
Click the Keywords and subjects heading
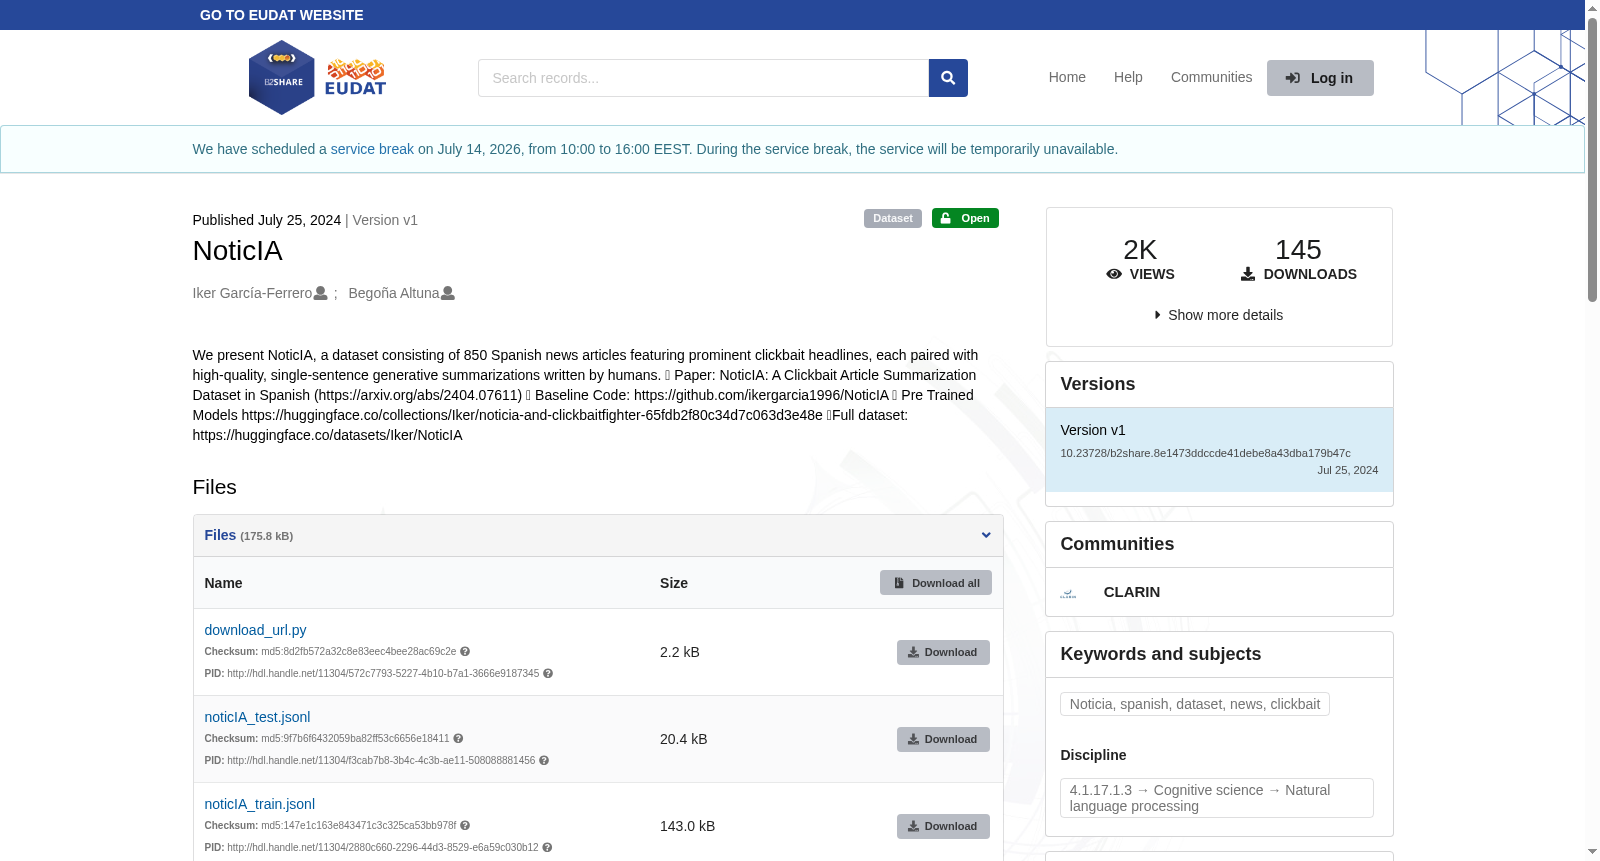(x=1161, y=654)
